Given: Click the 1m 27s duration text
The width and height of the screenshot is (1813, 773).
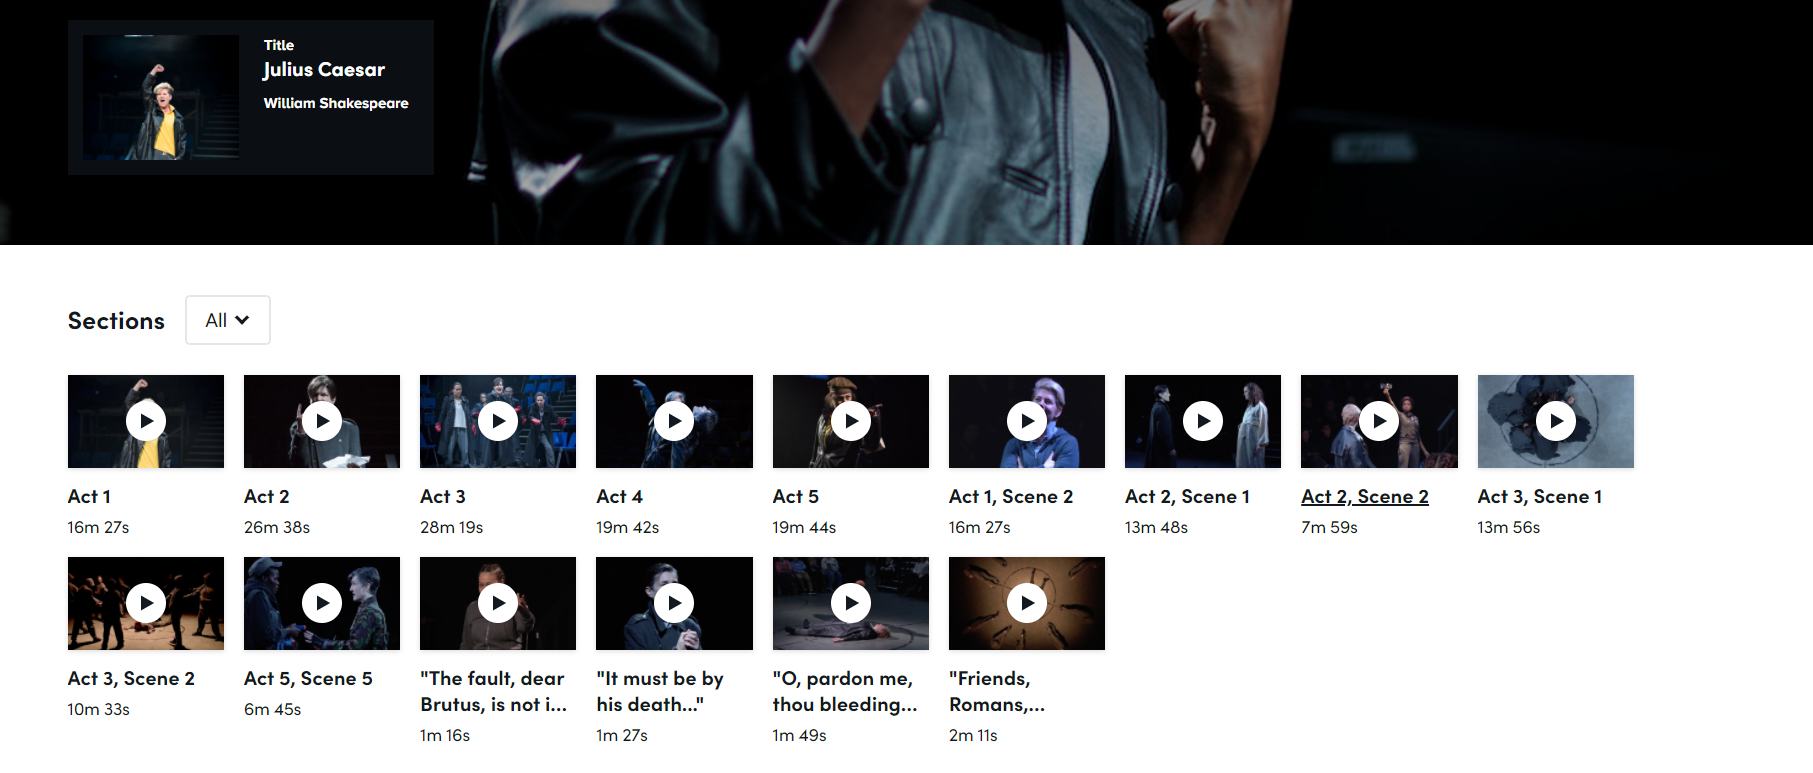Looking at the screenshot, I should (622, 735).
